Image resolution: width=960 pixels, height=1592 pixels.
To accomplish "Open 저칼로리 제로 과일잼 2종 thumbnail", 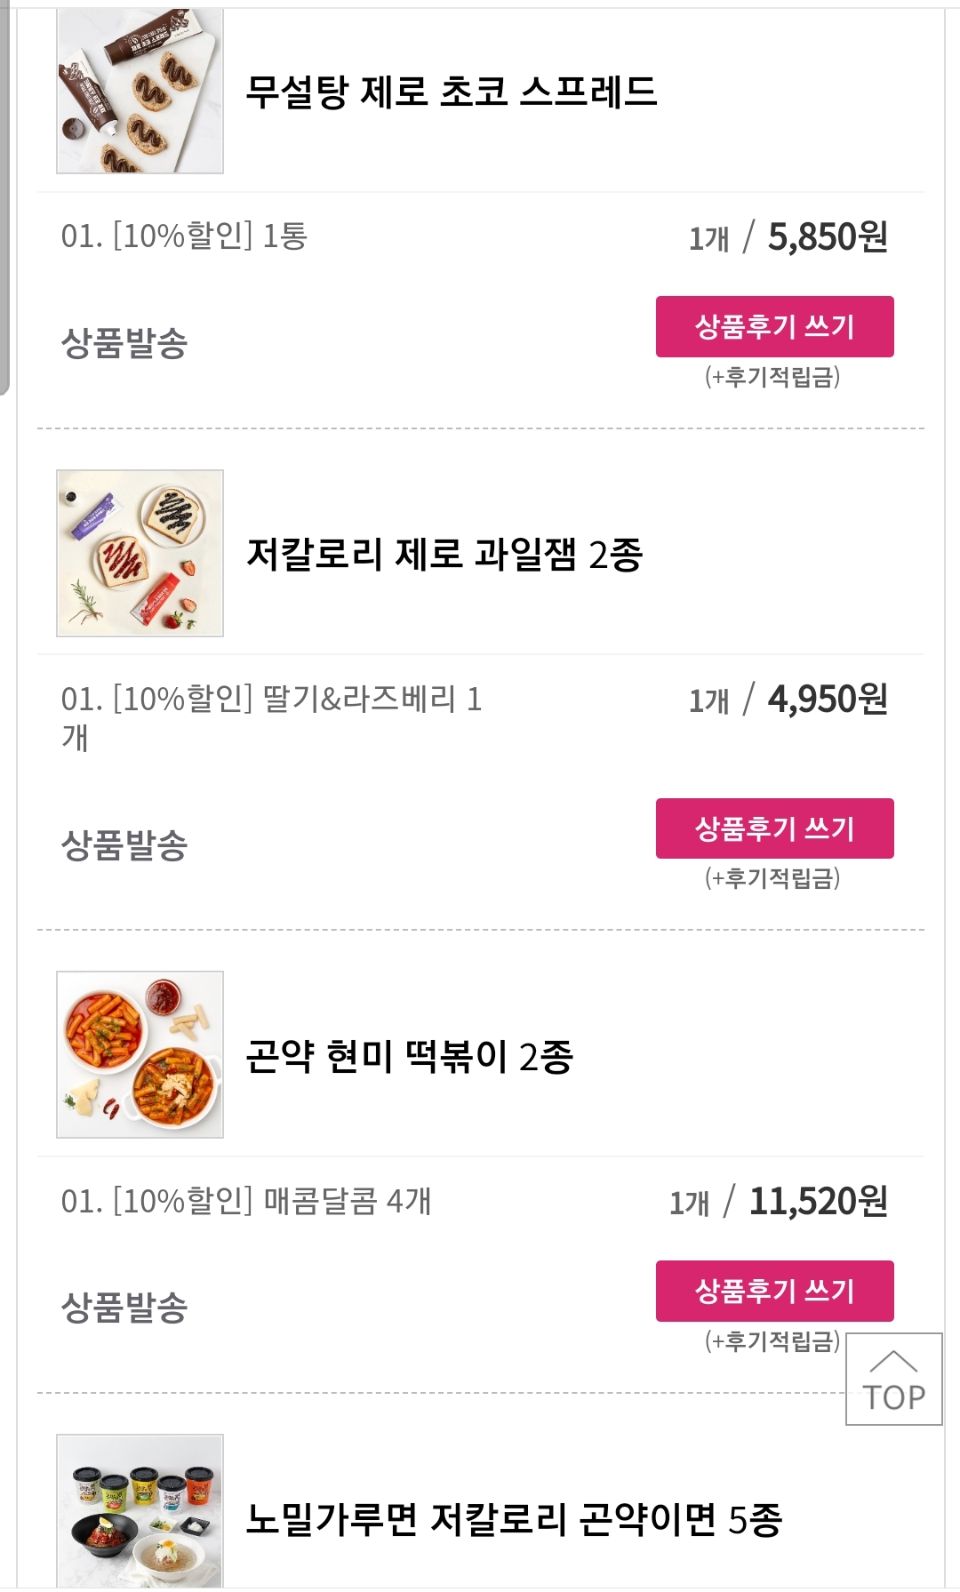I will pyautogui.click(x=140, y=553).
